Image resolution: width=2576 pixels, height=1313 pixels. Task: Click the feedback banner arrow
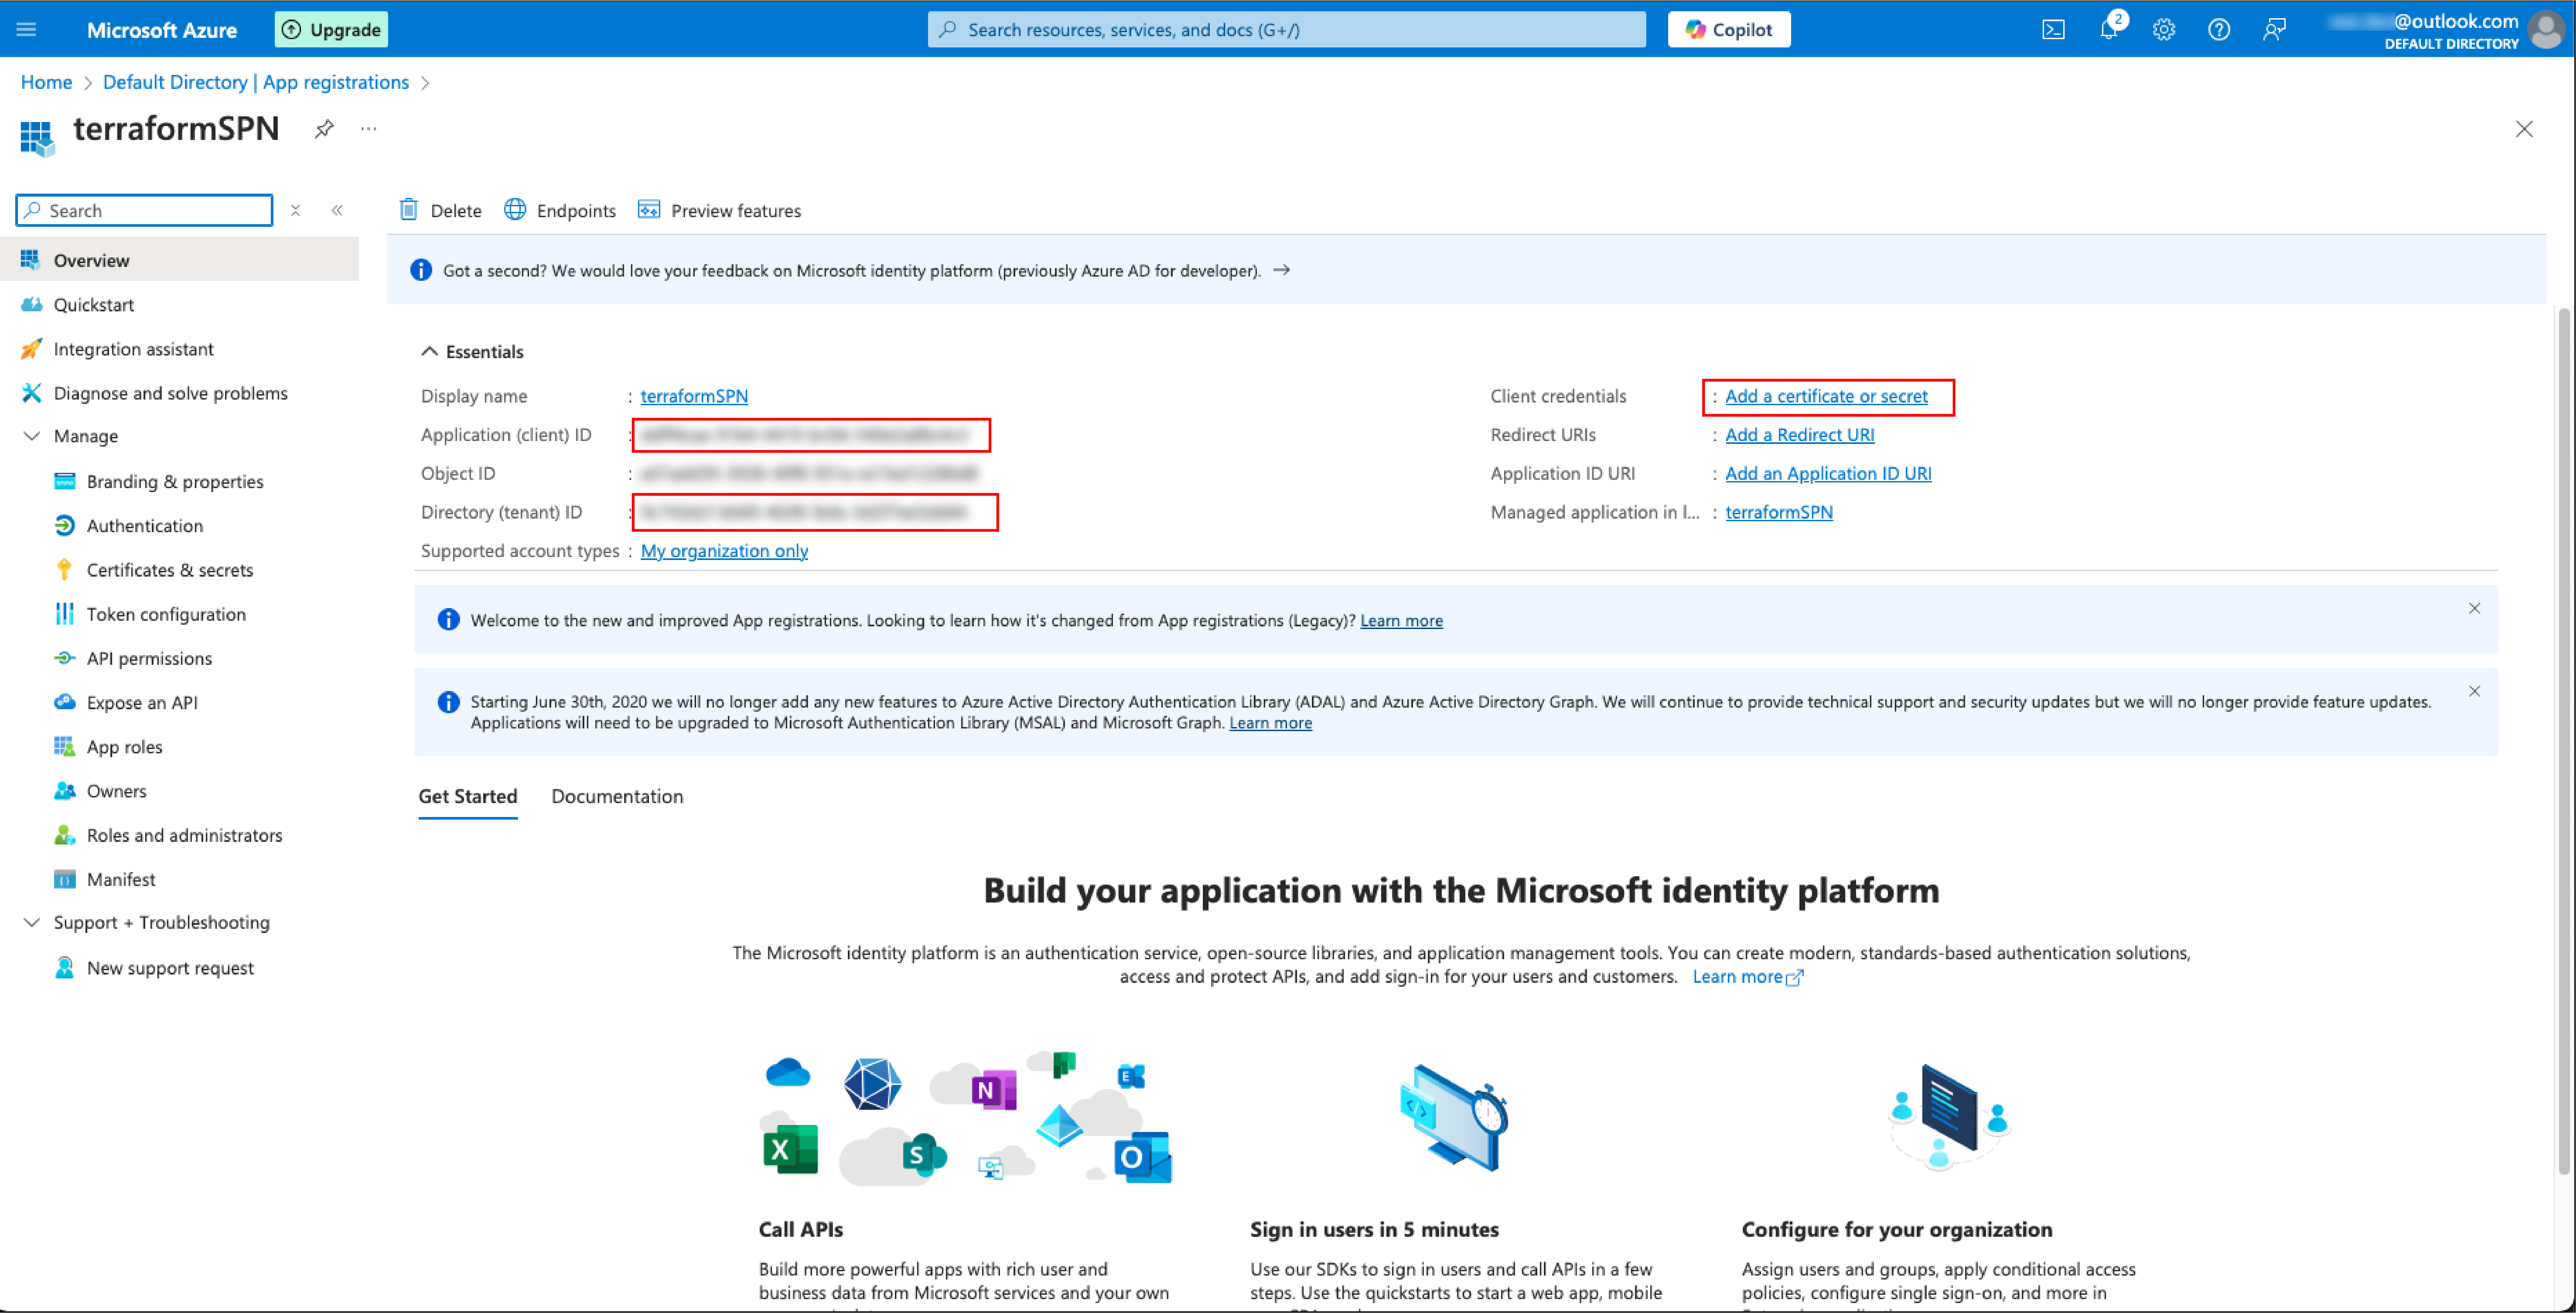click(x=1281, y=270)
